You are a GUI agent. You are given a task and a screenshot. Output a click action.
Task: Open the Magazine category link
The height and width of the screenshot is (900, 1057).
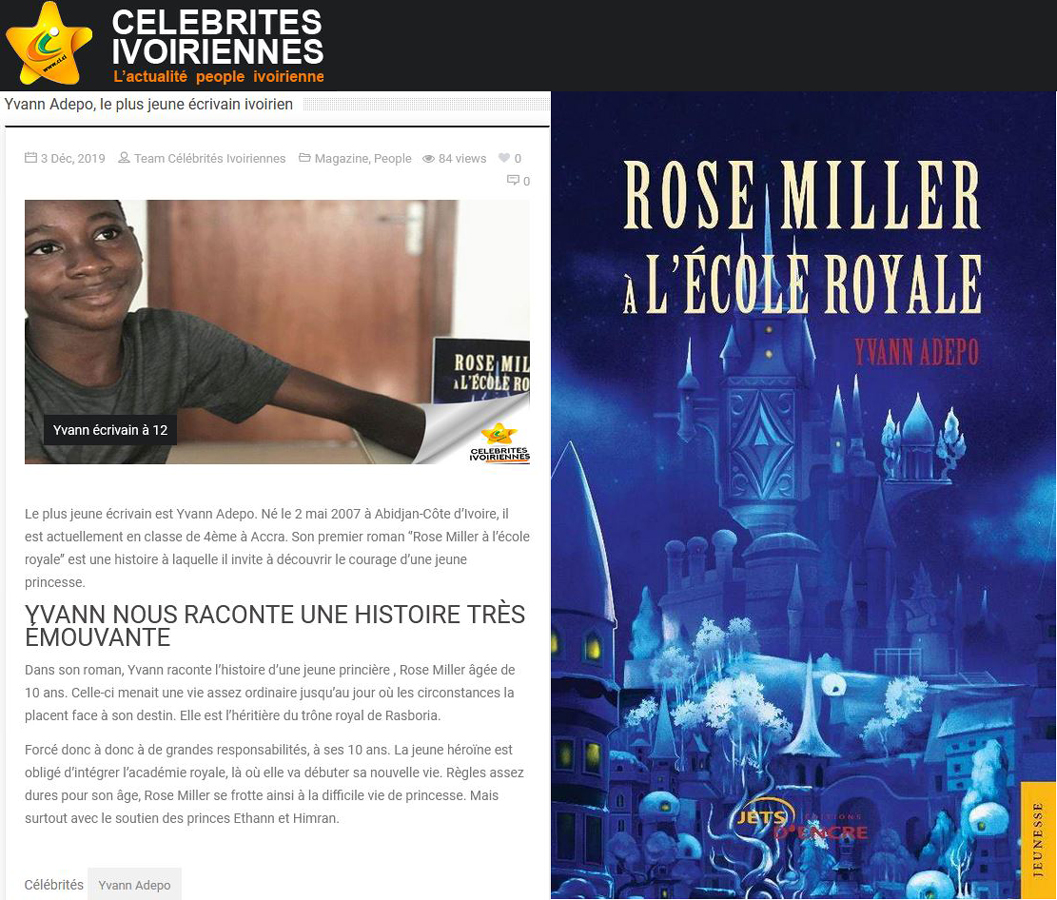pyautogui.click(x=341, y=158)
